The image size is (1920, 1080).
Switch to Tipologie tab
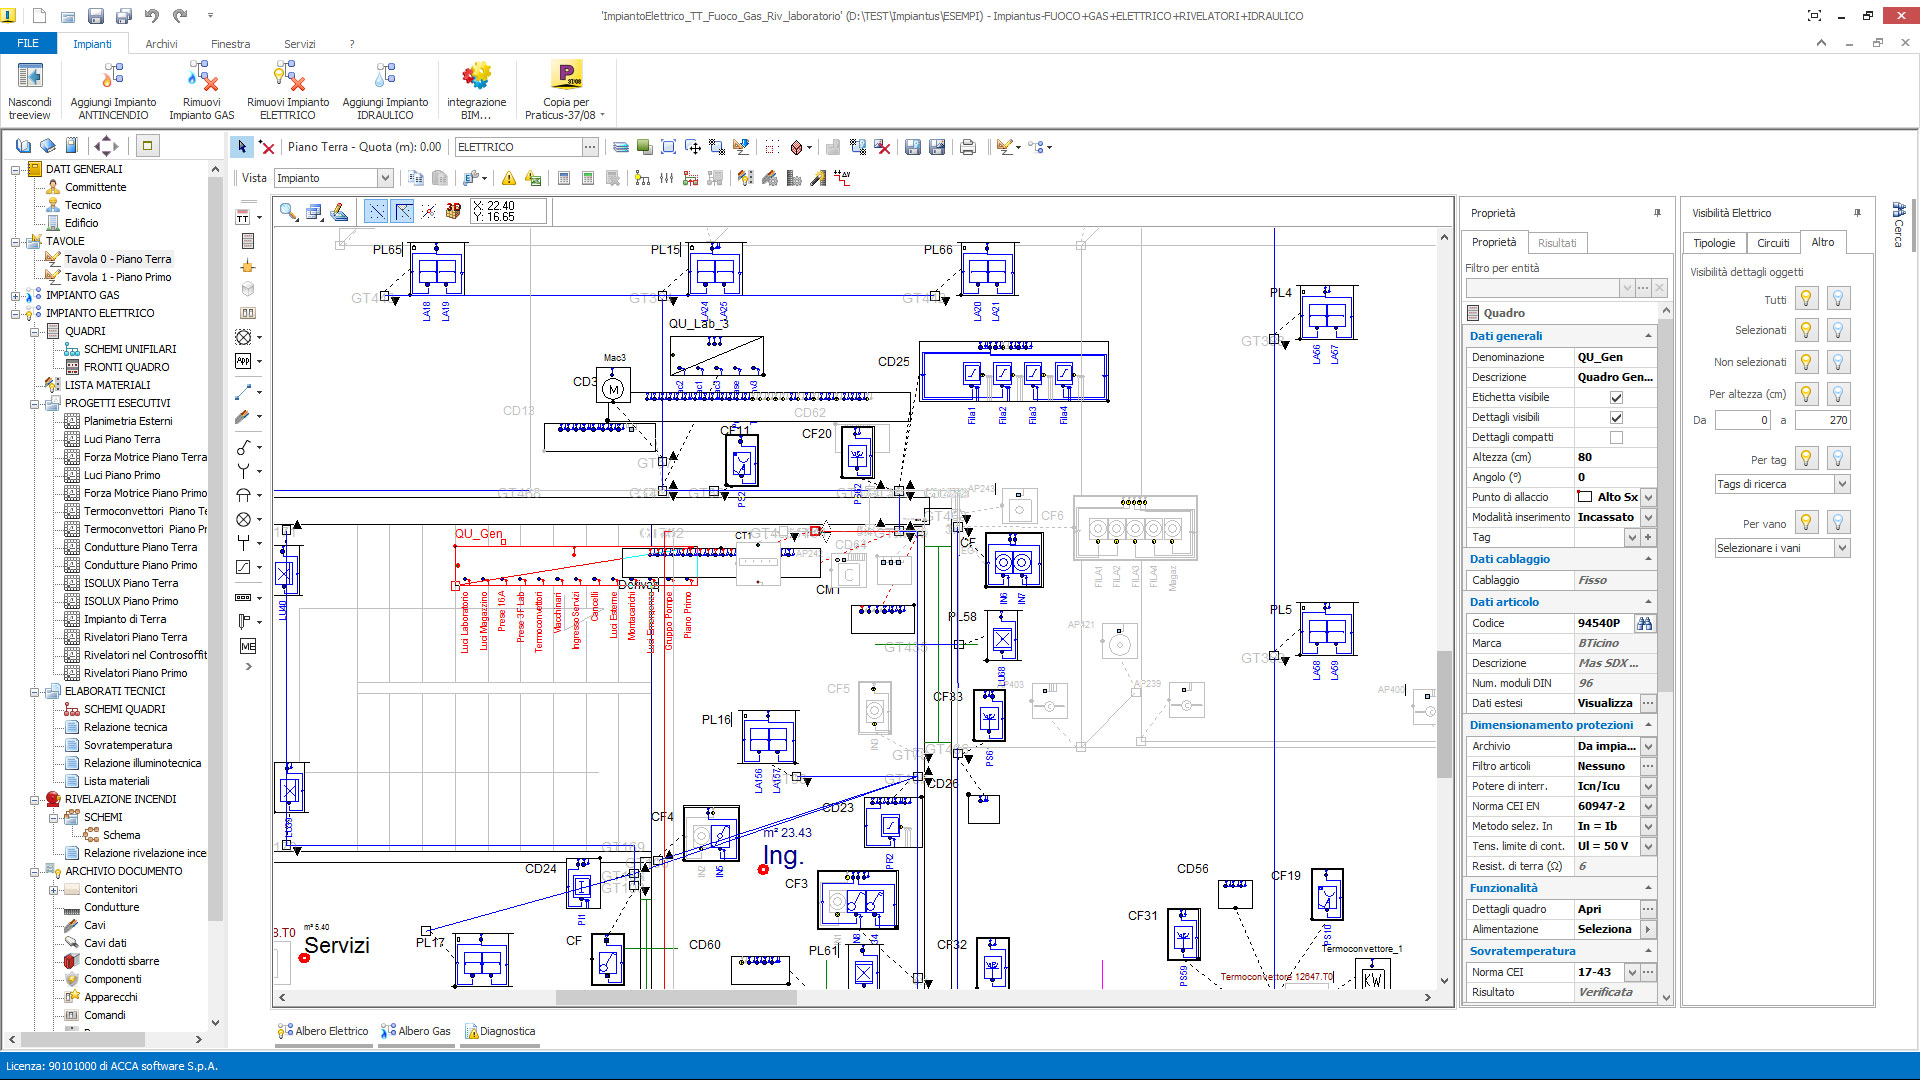pyautogui.click(x=1714, y=243)
